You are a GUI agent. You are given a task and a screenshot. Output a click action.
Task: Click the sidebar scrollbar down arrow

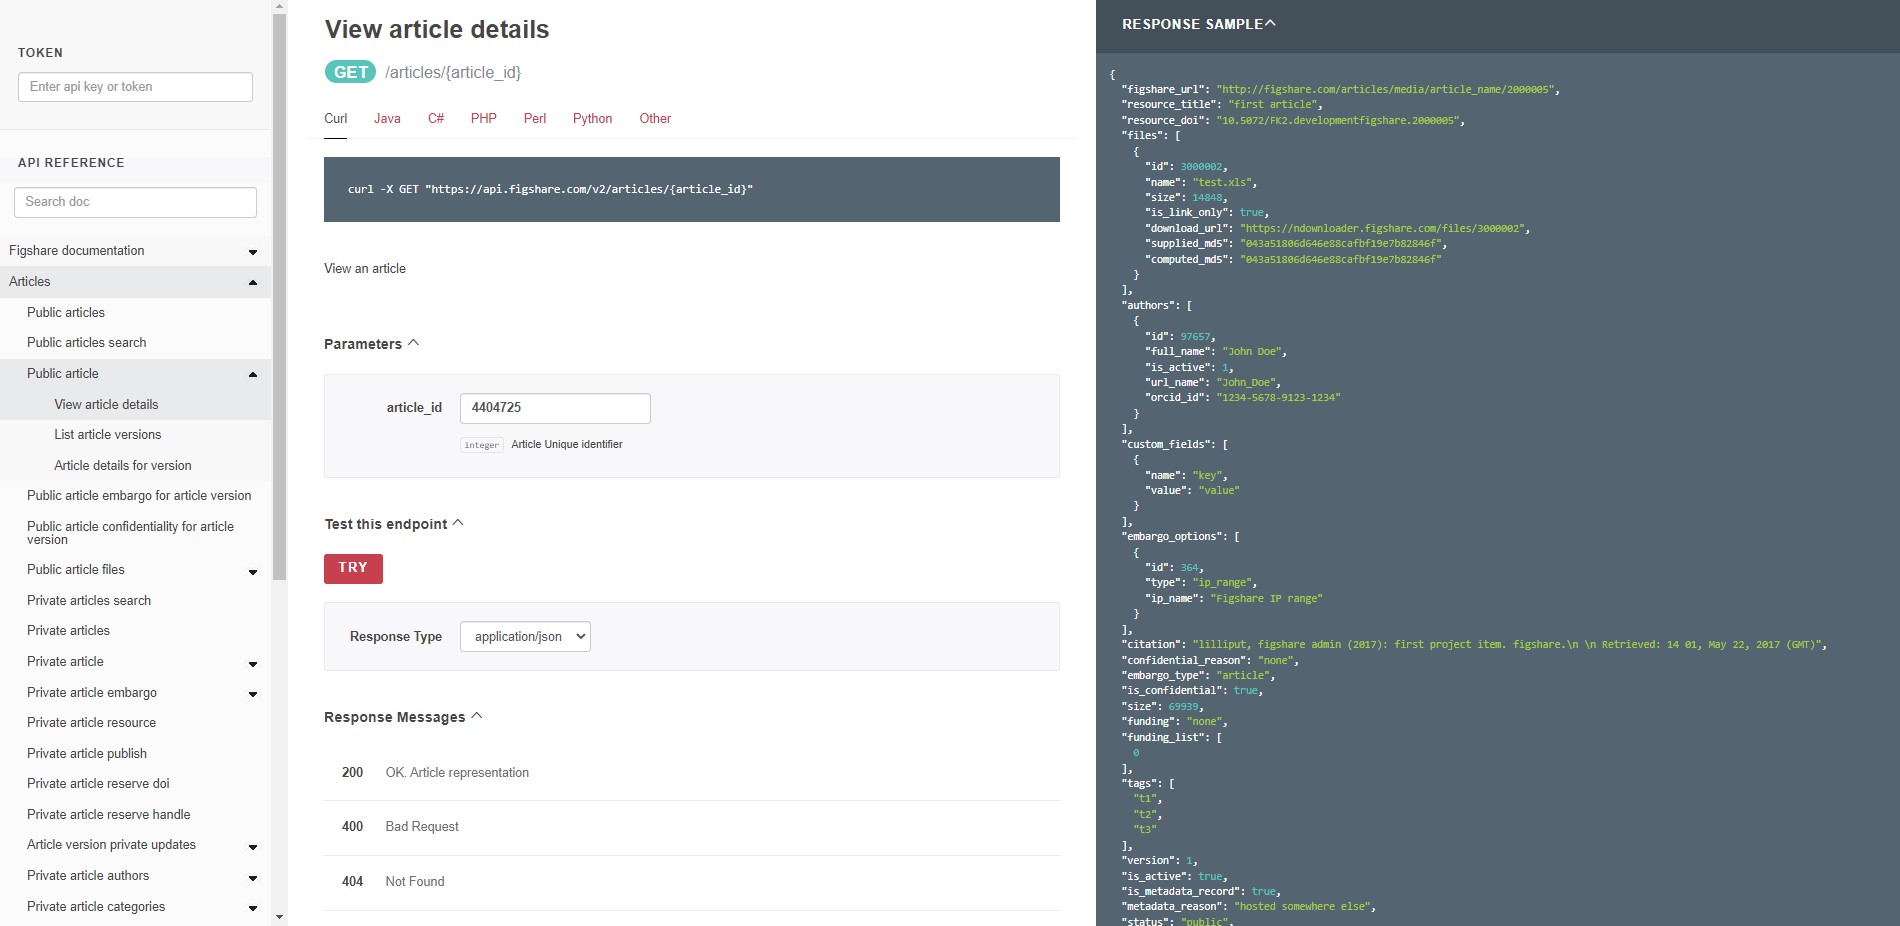[x=279, y=917]
